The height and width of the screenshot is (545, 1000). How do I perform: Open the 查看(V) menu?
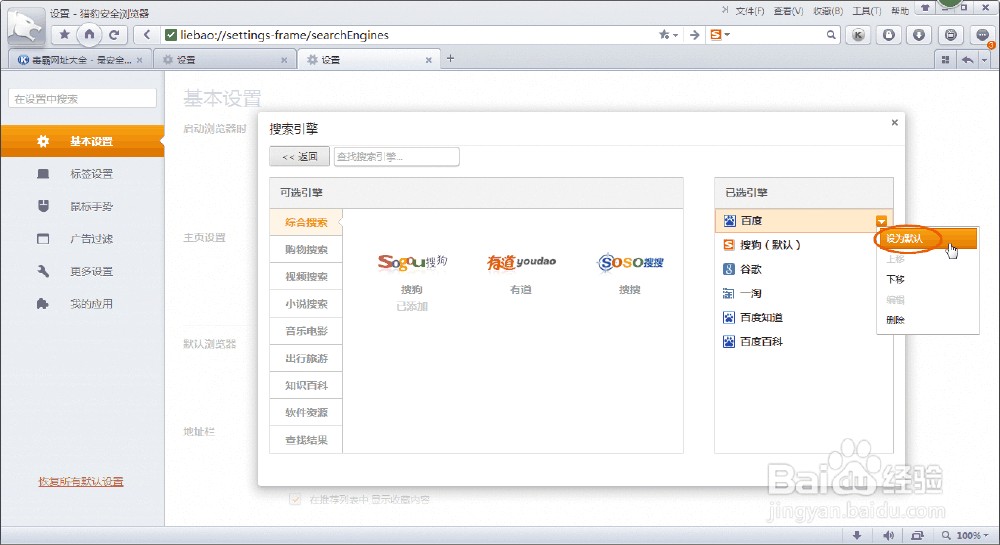(x=788, y=11)
